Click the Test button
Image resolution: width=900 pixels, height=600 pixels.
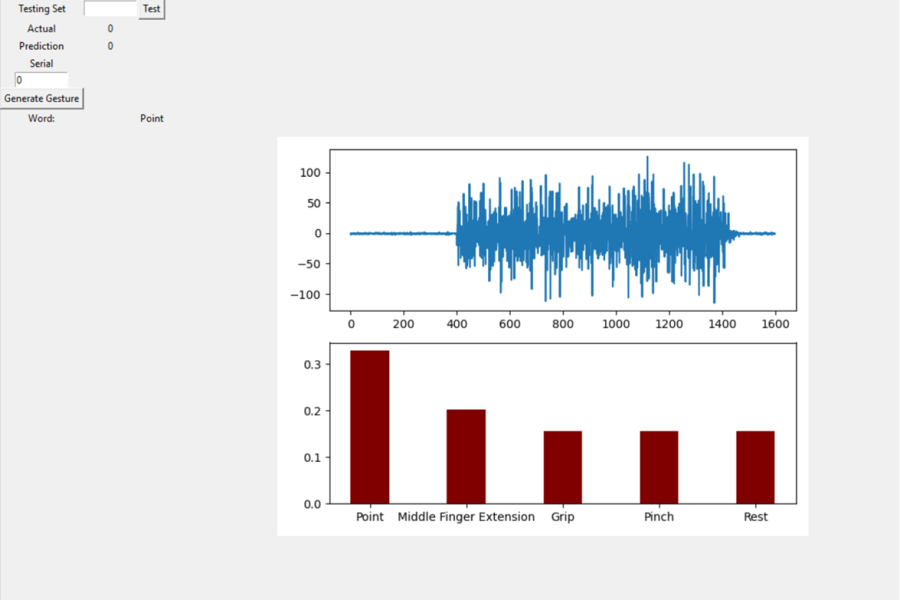(x=151, y=9)
